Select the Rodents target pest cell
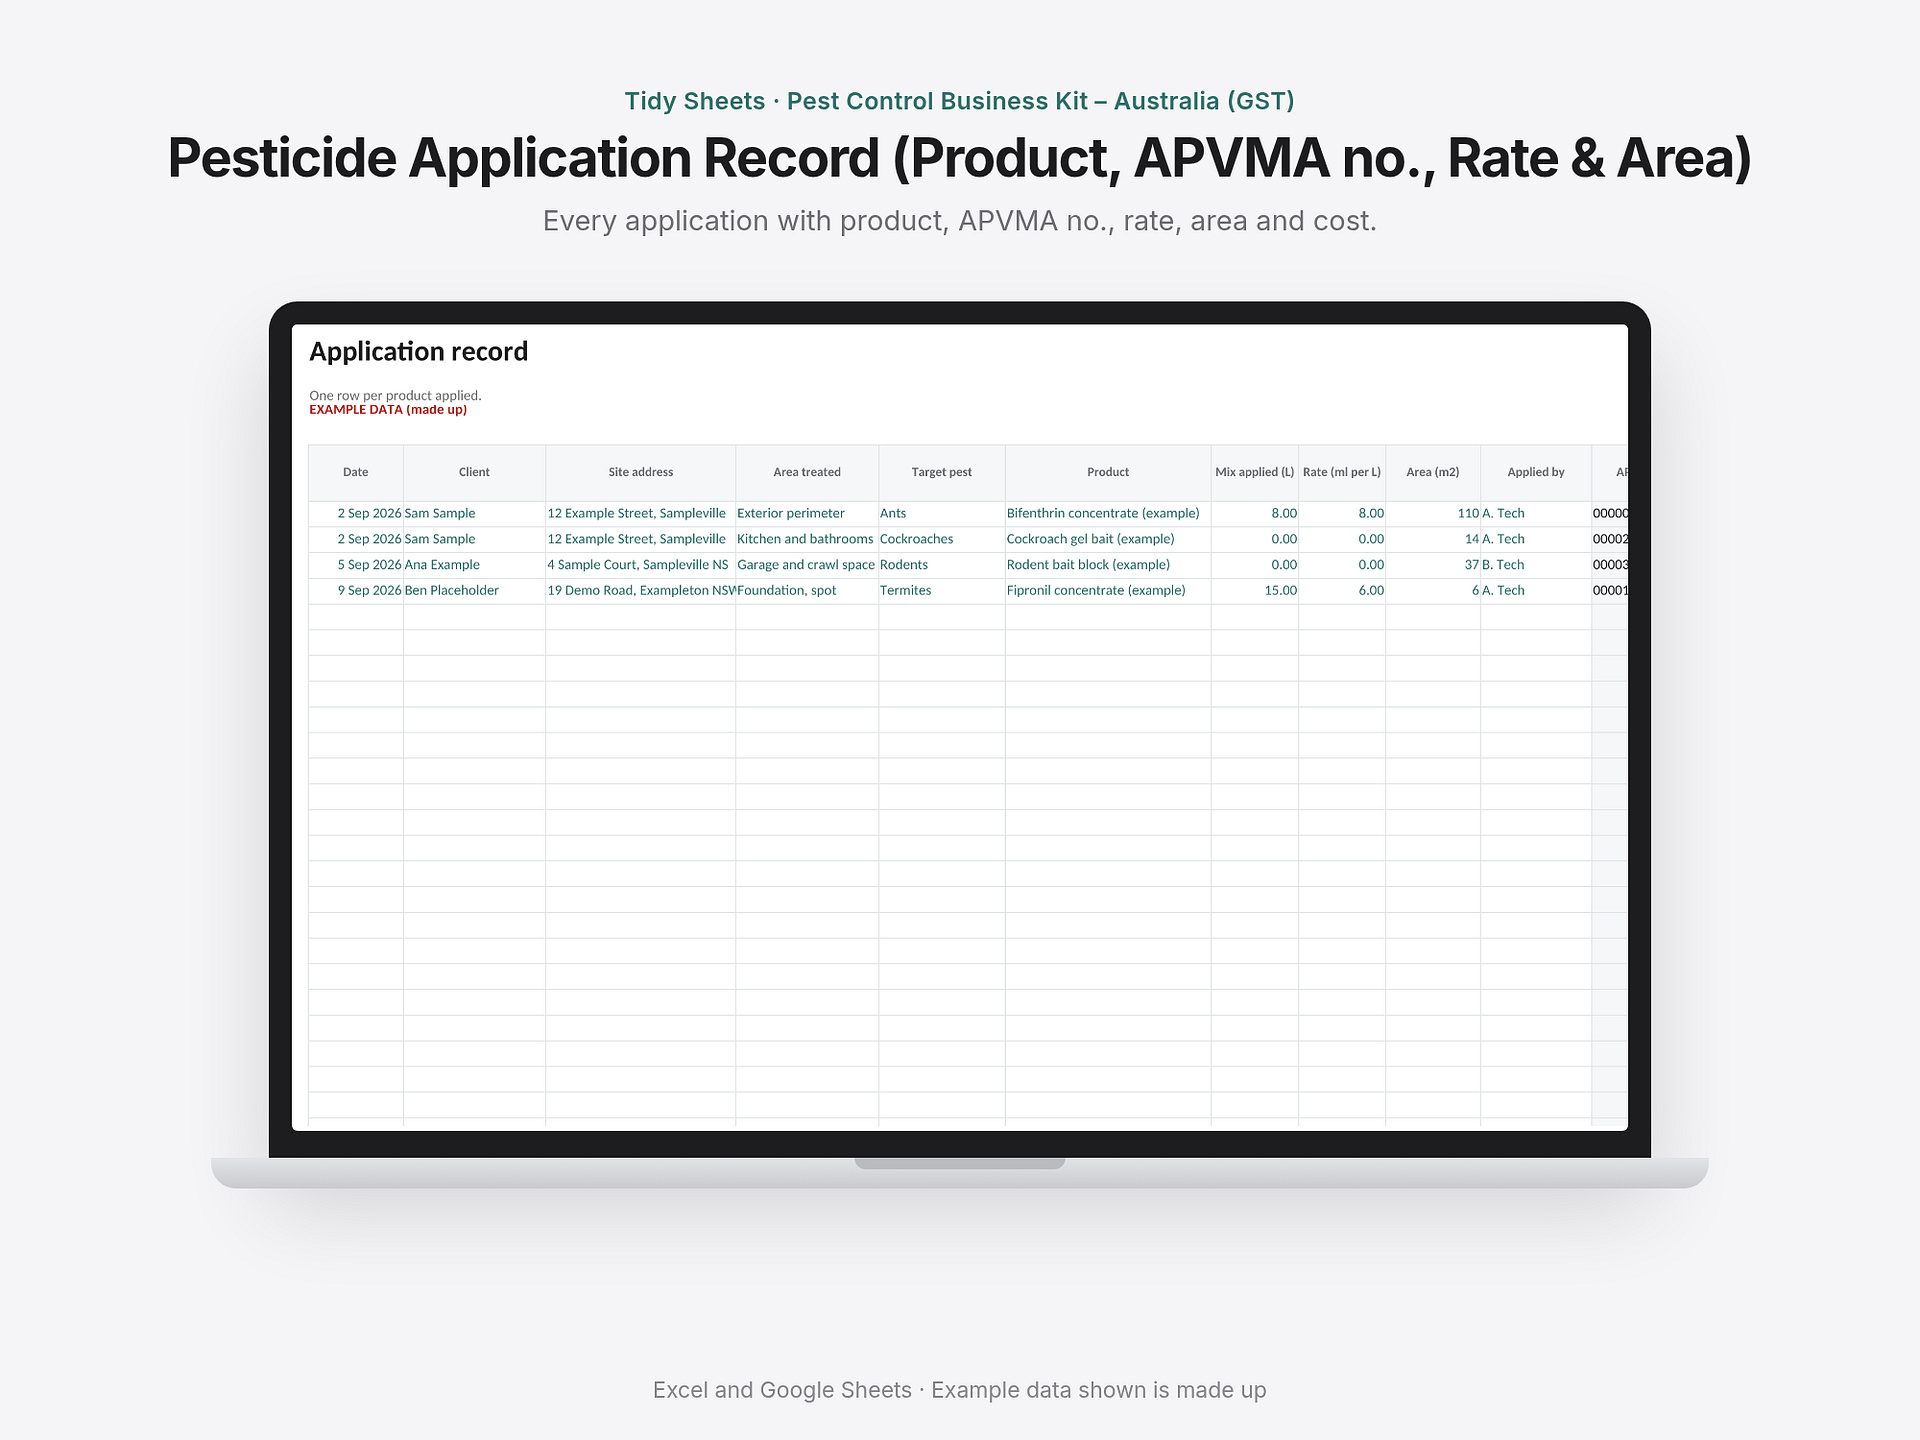The image size is (1920, 1440). [x=941, y=565]
